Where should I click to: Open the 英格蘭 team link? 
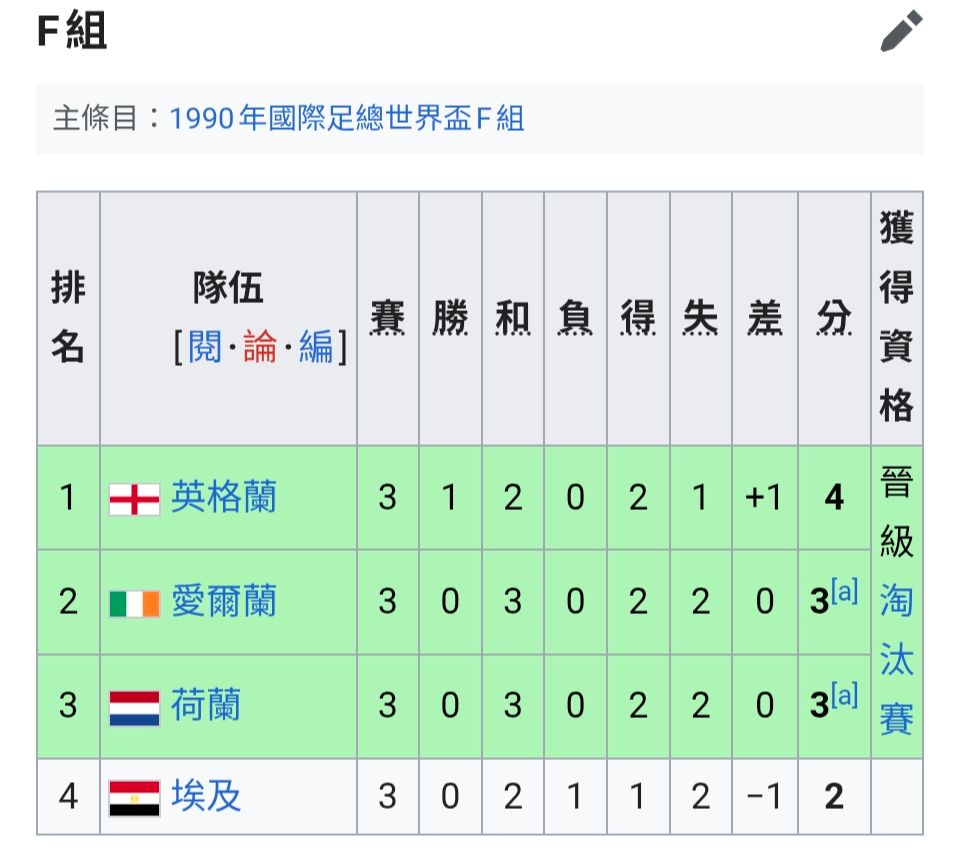[x=223, y=497]
